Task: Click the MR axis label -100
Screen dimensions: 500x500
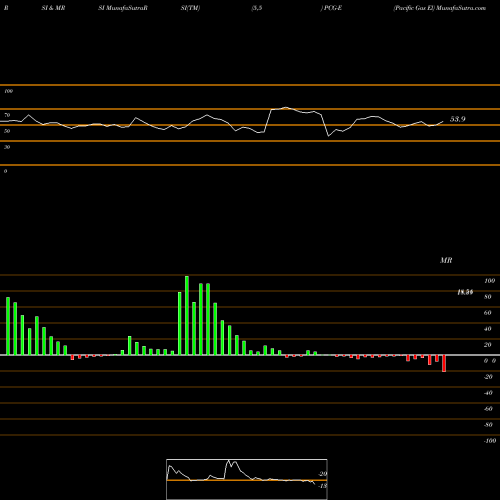Action: tap(490, 441)
